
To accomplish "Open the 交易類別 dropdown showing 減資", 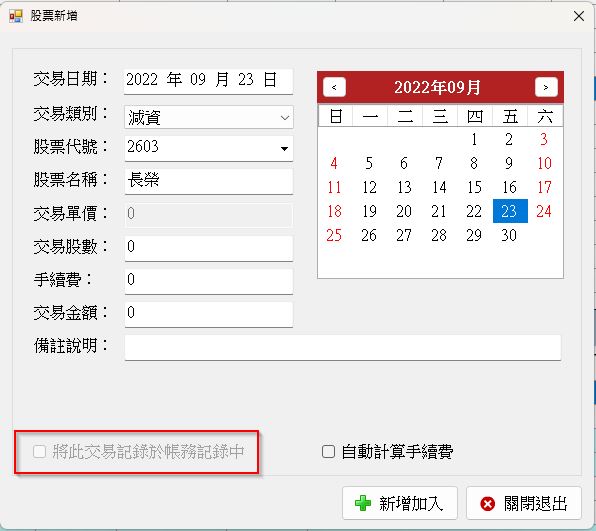I will [x=209, y=117].
